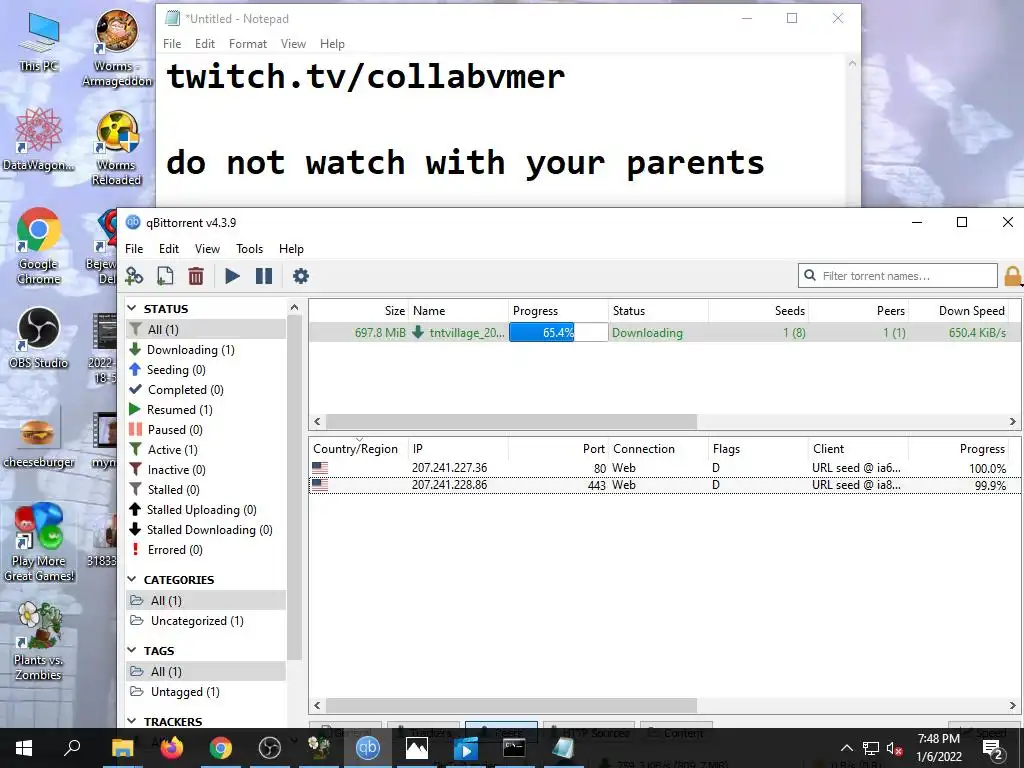Click the Add Torrent File toolbar icon
This screenshot has height=768, width=1024.
click(x=165, y=276)
